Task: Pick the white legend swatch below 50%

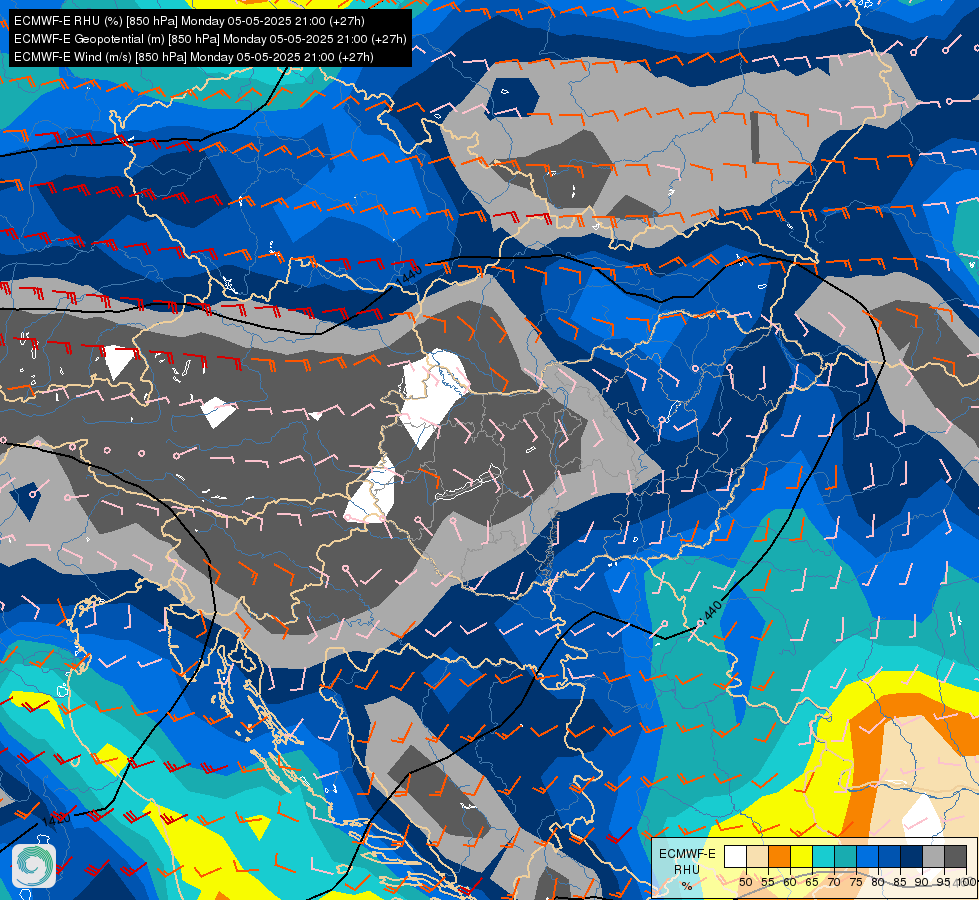Action: [x=735, y=856]
